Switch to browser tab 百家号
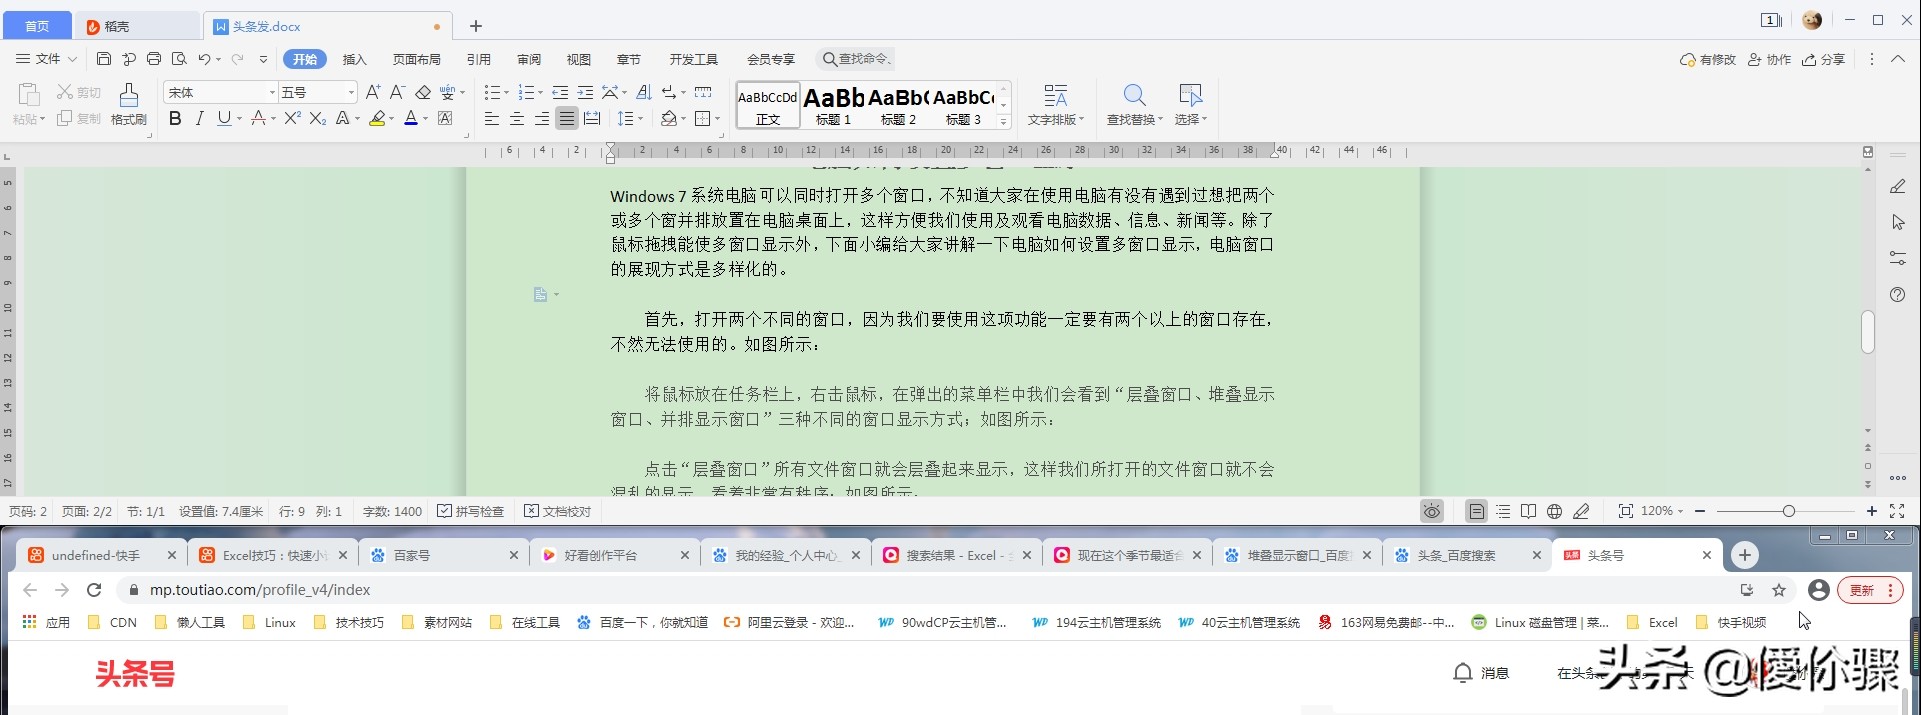This screenshot has height=715, width=1921. tap(443, 555)
